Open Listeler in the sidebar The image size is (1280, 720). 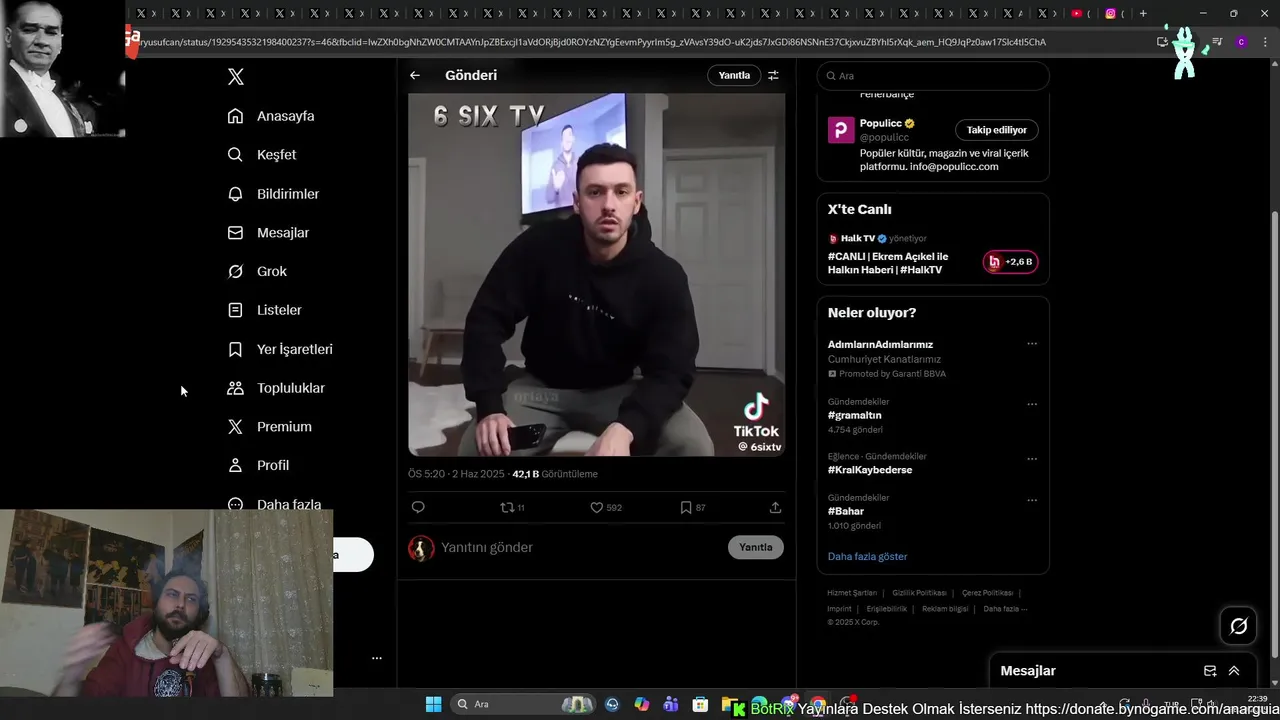[x=265, y=310]
